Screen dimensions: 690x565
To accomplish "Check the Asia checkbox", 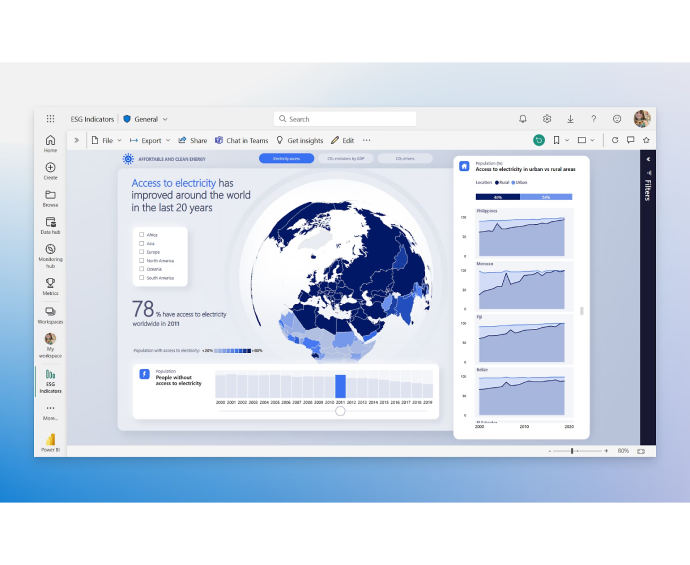I will click(141, 243).
